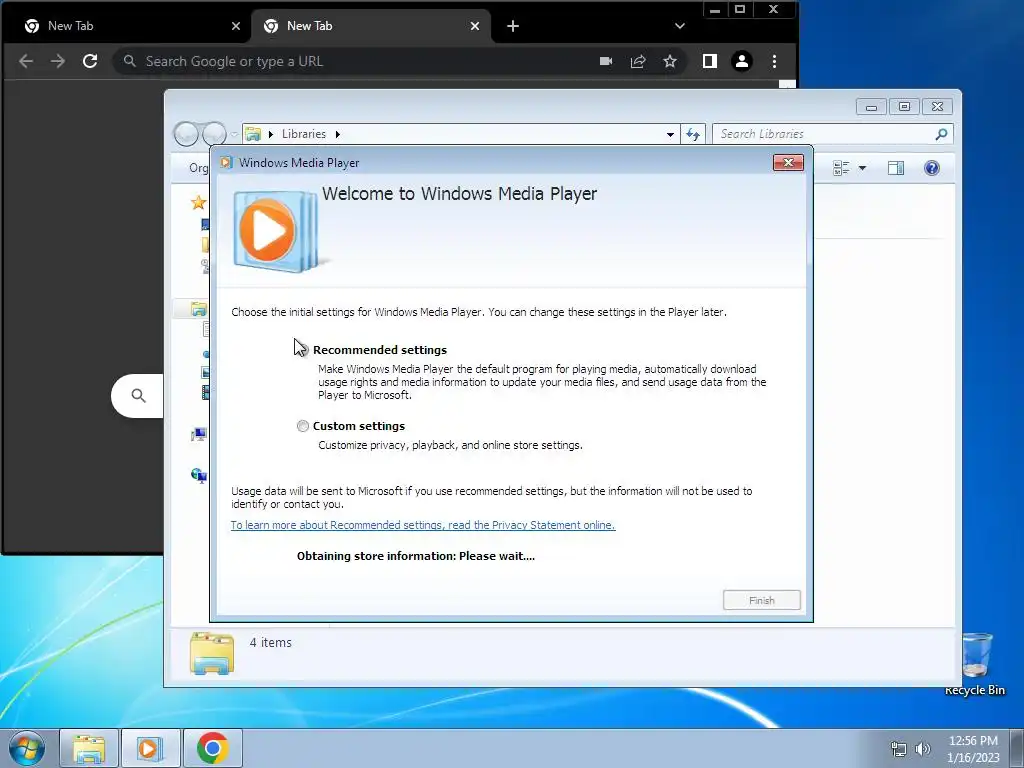Viewport: 1024px width, 768px height.
Task: Close the first New Tab in Chrome
Action: click(236, 26)
